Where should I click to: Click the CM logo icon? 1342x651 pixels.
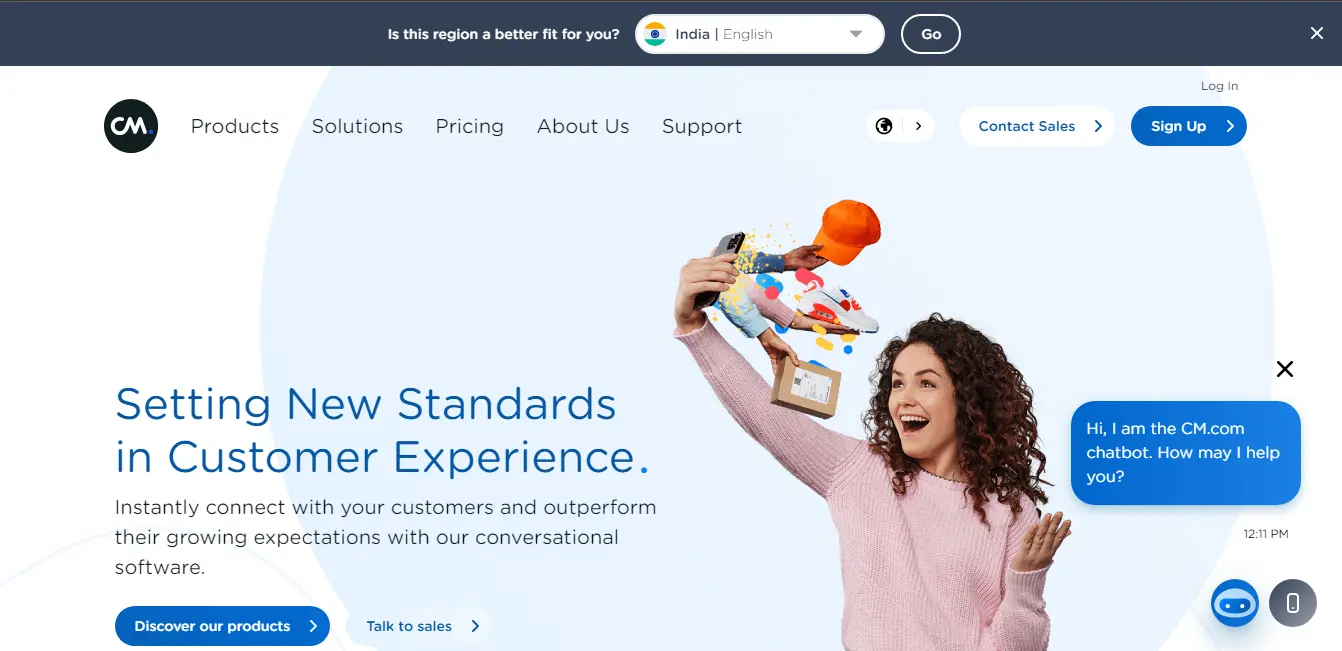coord(131,126)
